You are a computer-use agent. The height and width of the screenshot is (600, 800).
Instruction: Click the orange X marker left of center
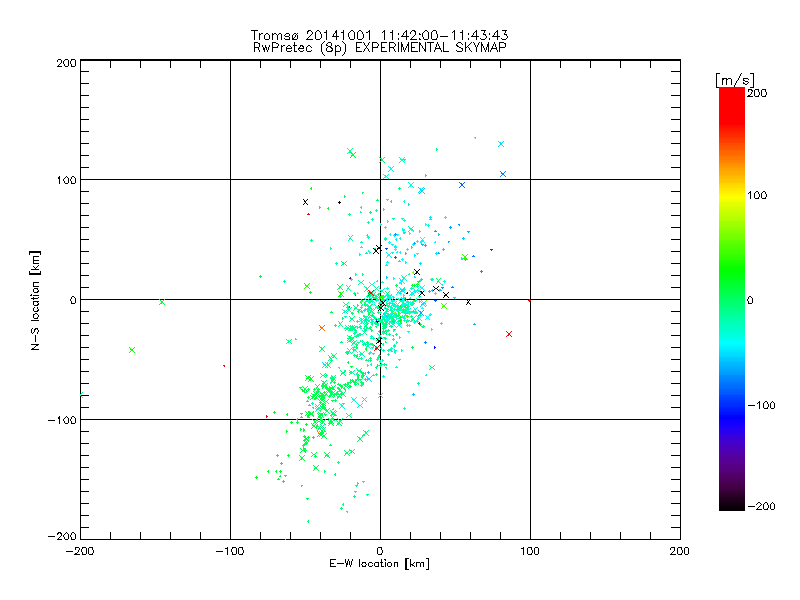pyautogui.click(x=321, y=328)
